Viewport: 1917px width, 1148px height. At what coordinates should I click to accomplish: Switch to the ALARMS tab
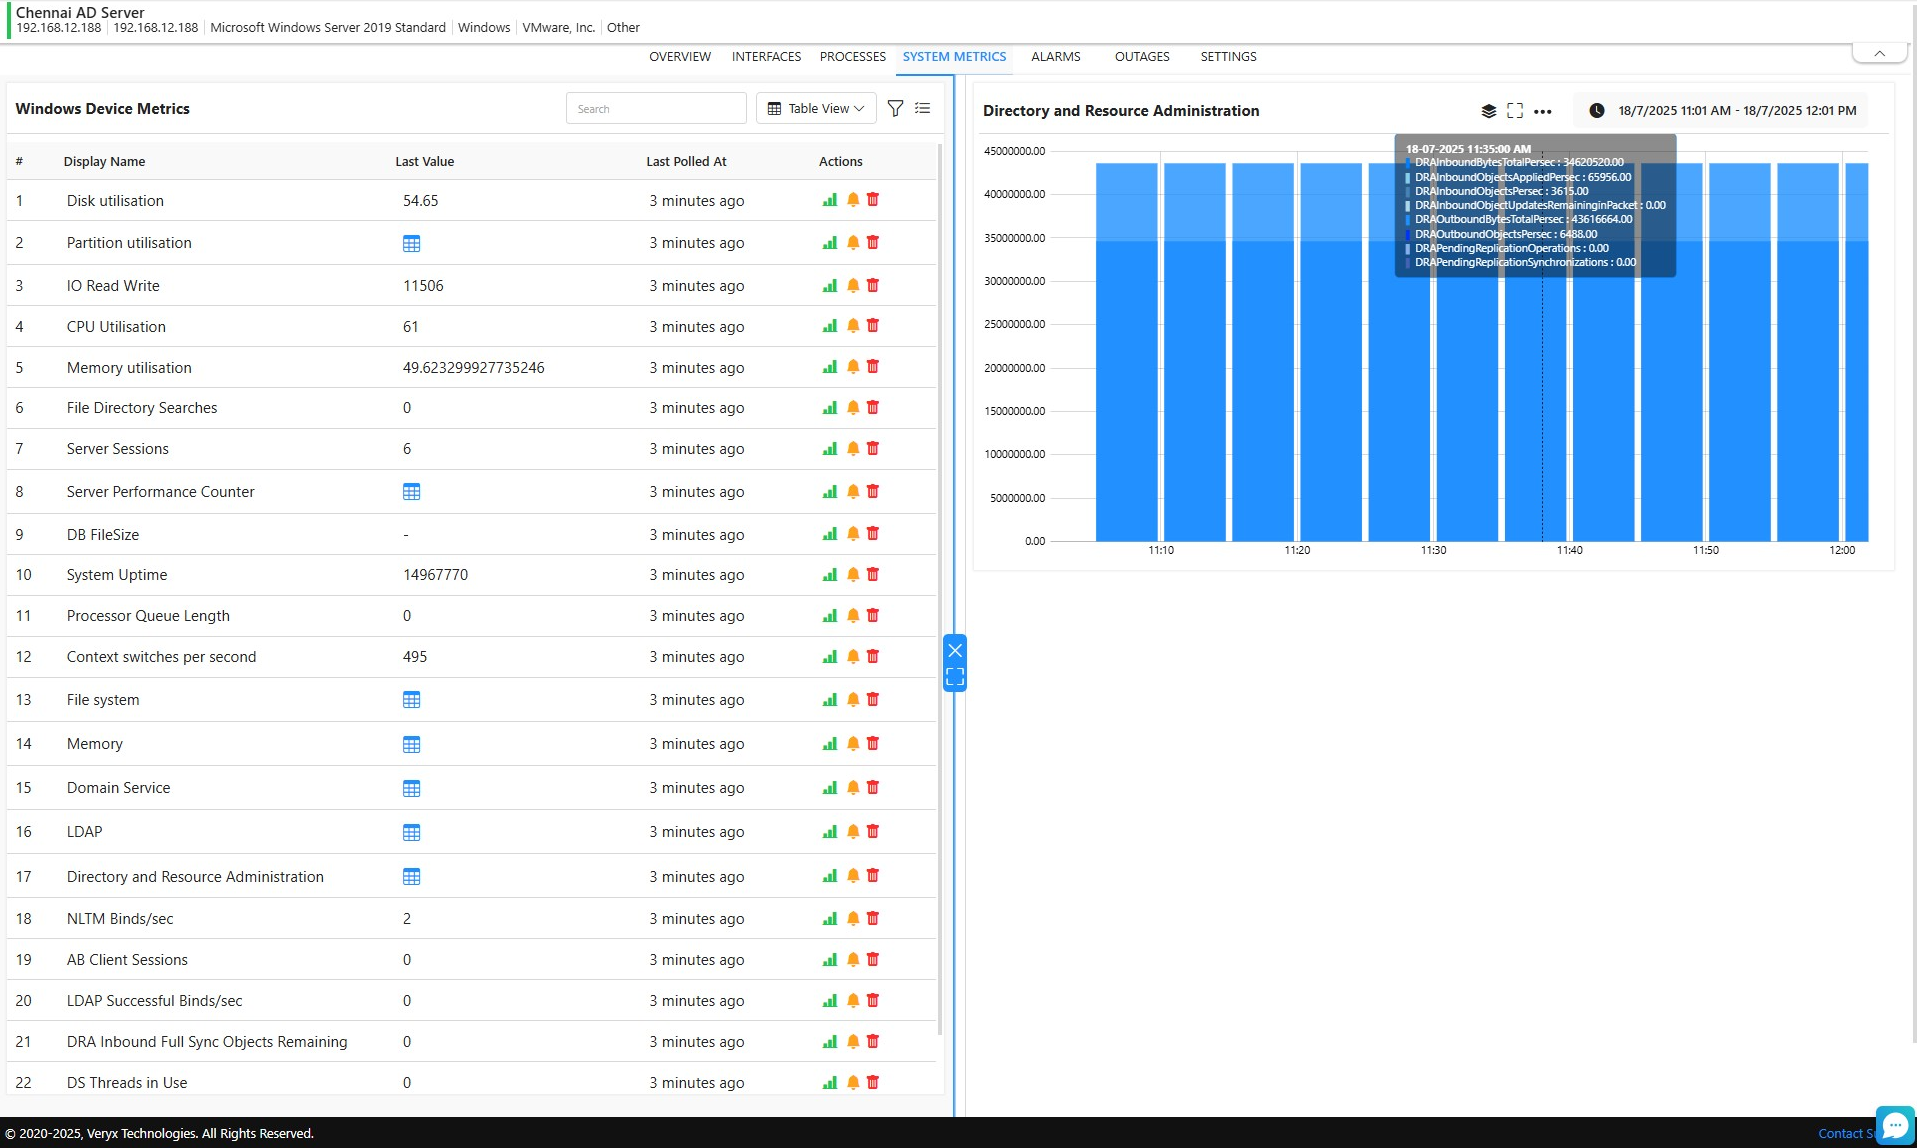point(1055,57)
